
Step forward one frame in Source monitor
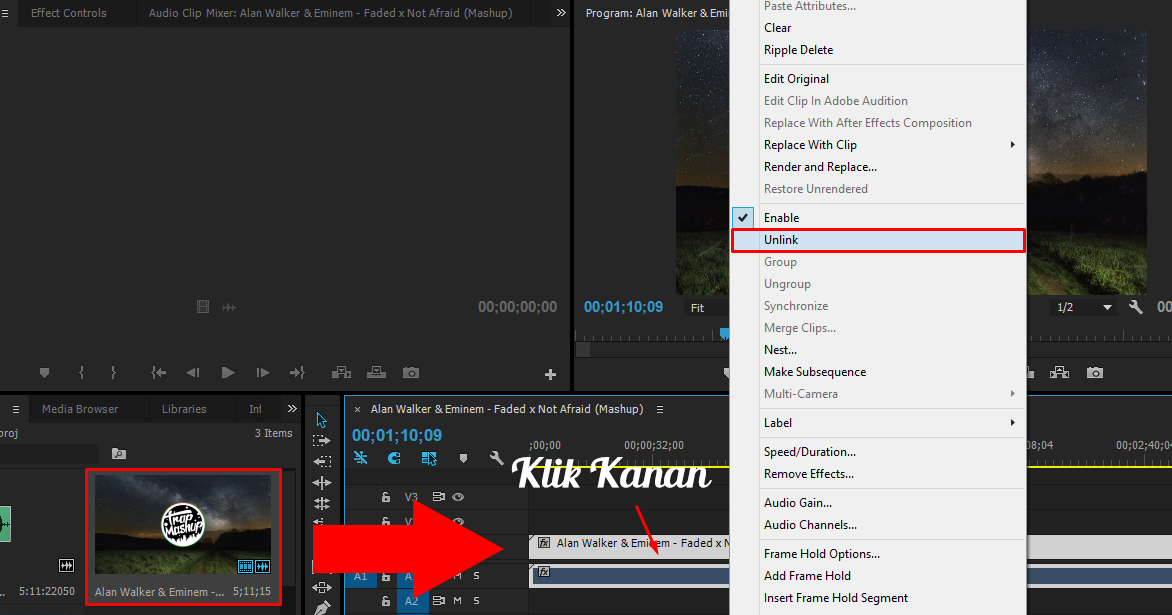[x=262, y=372]
